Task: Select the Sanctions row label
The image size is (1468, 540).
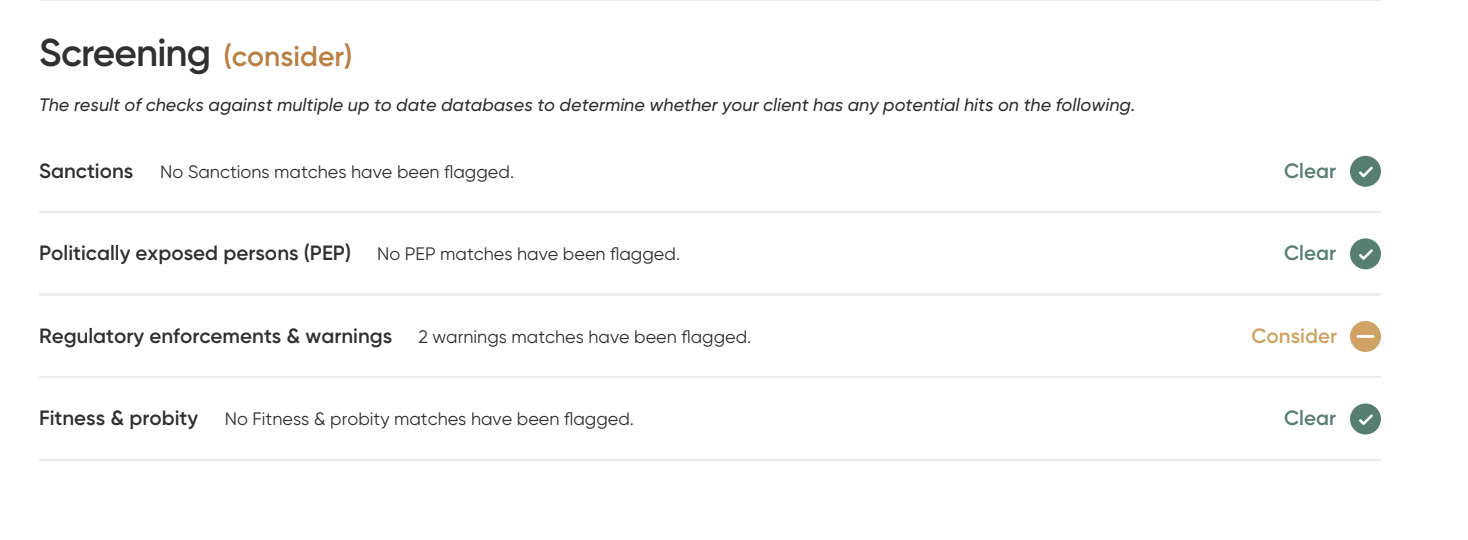Action: tap(86, 172)
